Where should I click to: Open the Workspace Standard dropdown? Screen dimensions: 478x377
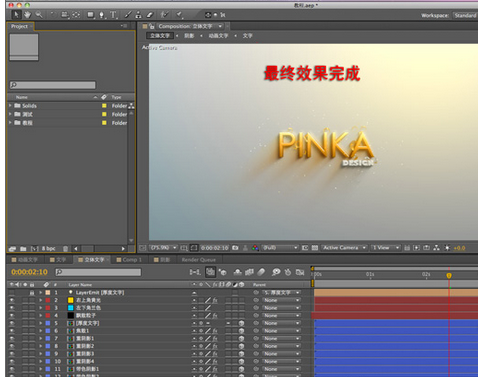(465, 15)
